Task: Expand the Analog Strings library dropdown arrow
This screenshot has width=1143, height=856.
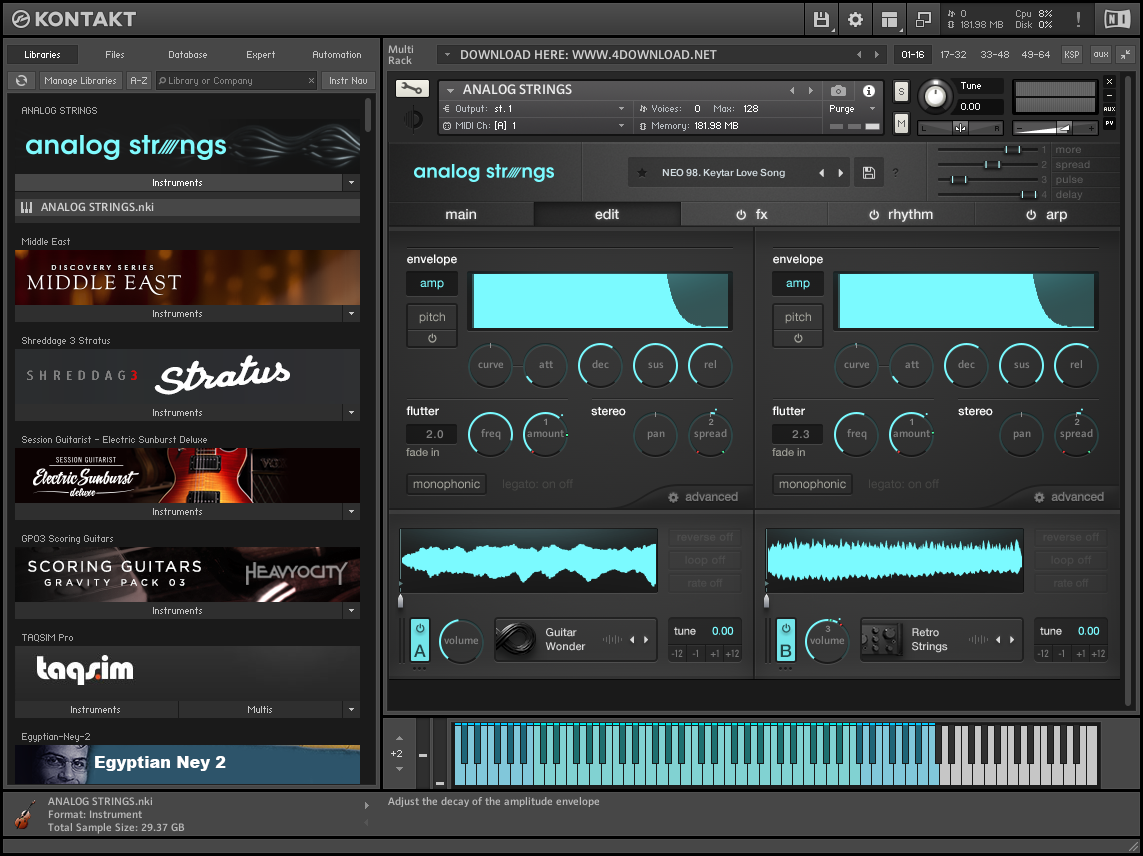Action: [x=351, y=182]
